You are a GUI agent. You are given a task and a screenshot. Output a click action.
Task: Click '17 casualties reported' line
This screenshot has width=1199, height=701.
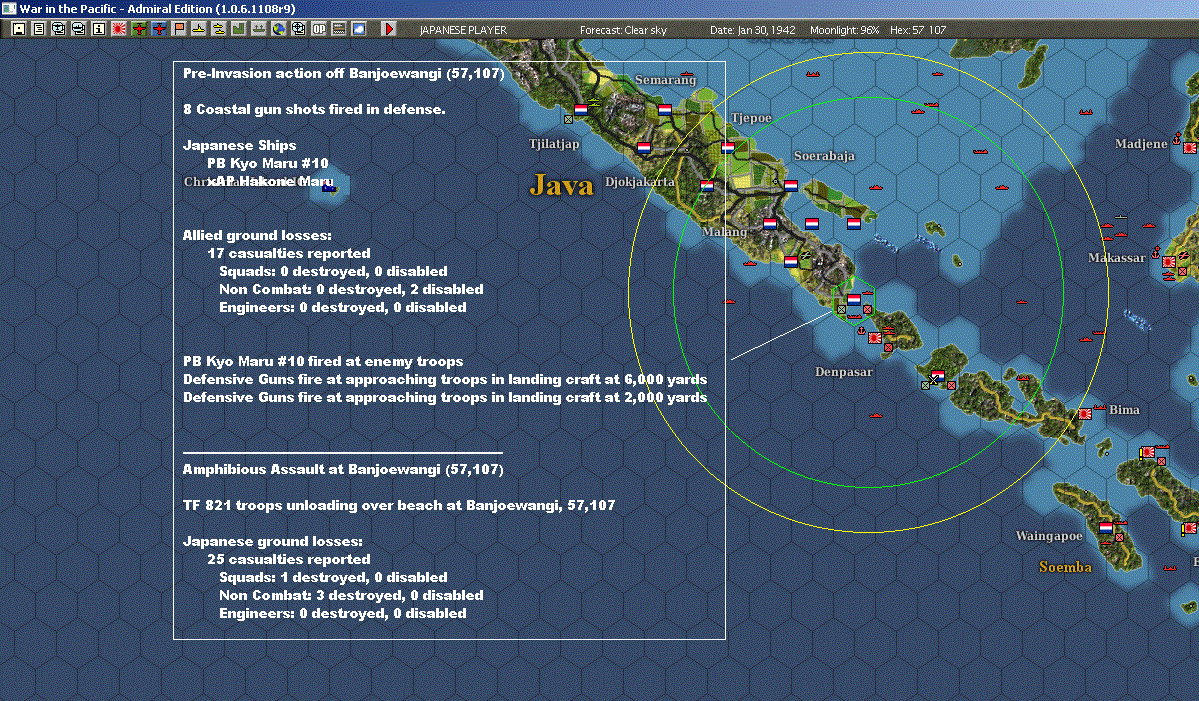point(289,253)
